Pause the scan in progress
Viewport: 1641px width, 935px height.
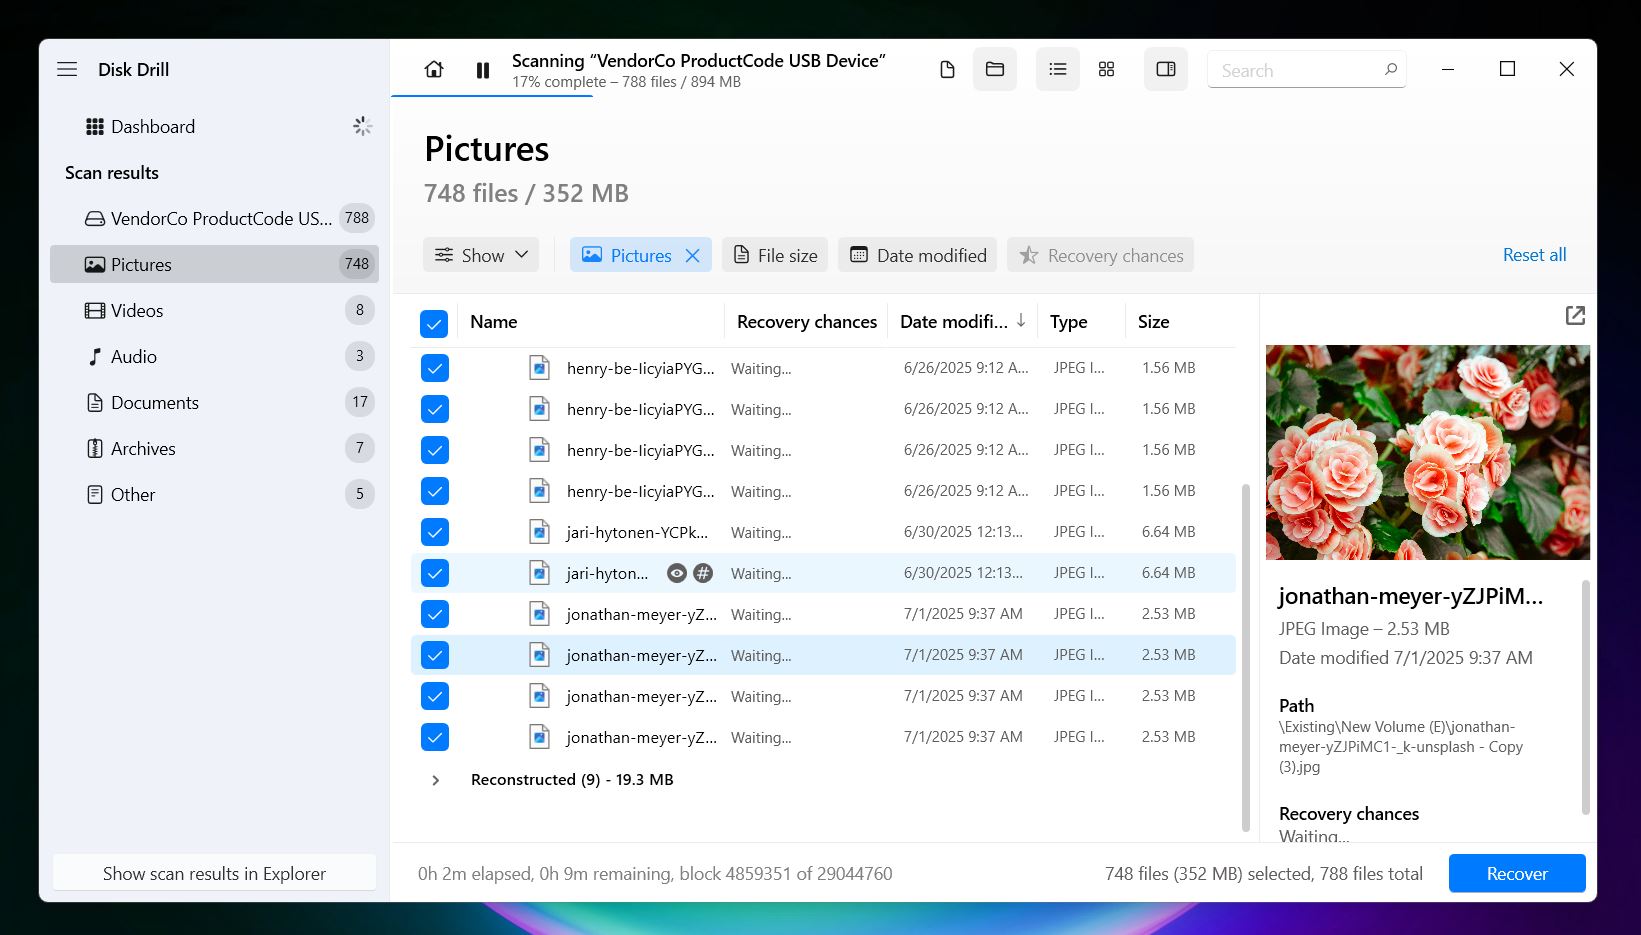[x=483, y=70]
